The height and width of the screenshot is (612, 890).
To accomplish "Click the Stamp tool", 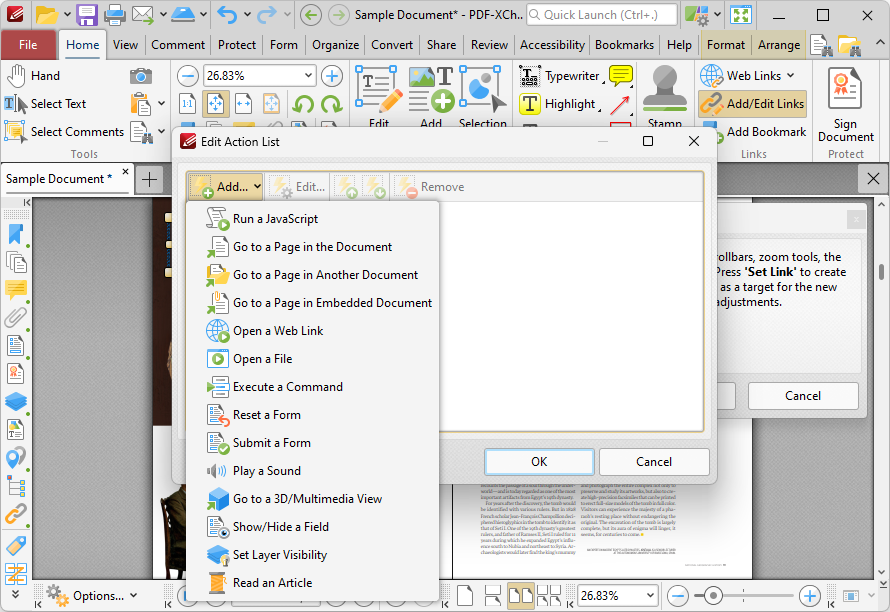I will click(665, 95).
